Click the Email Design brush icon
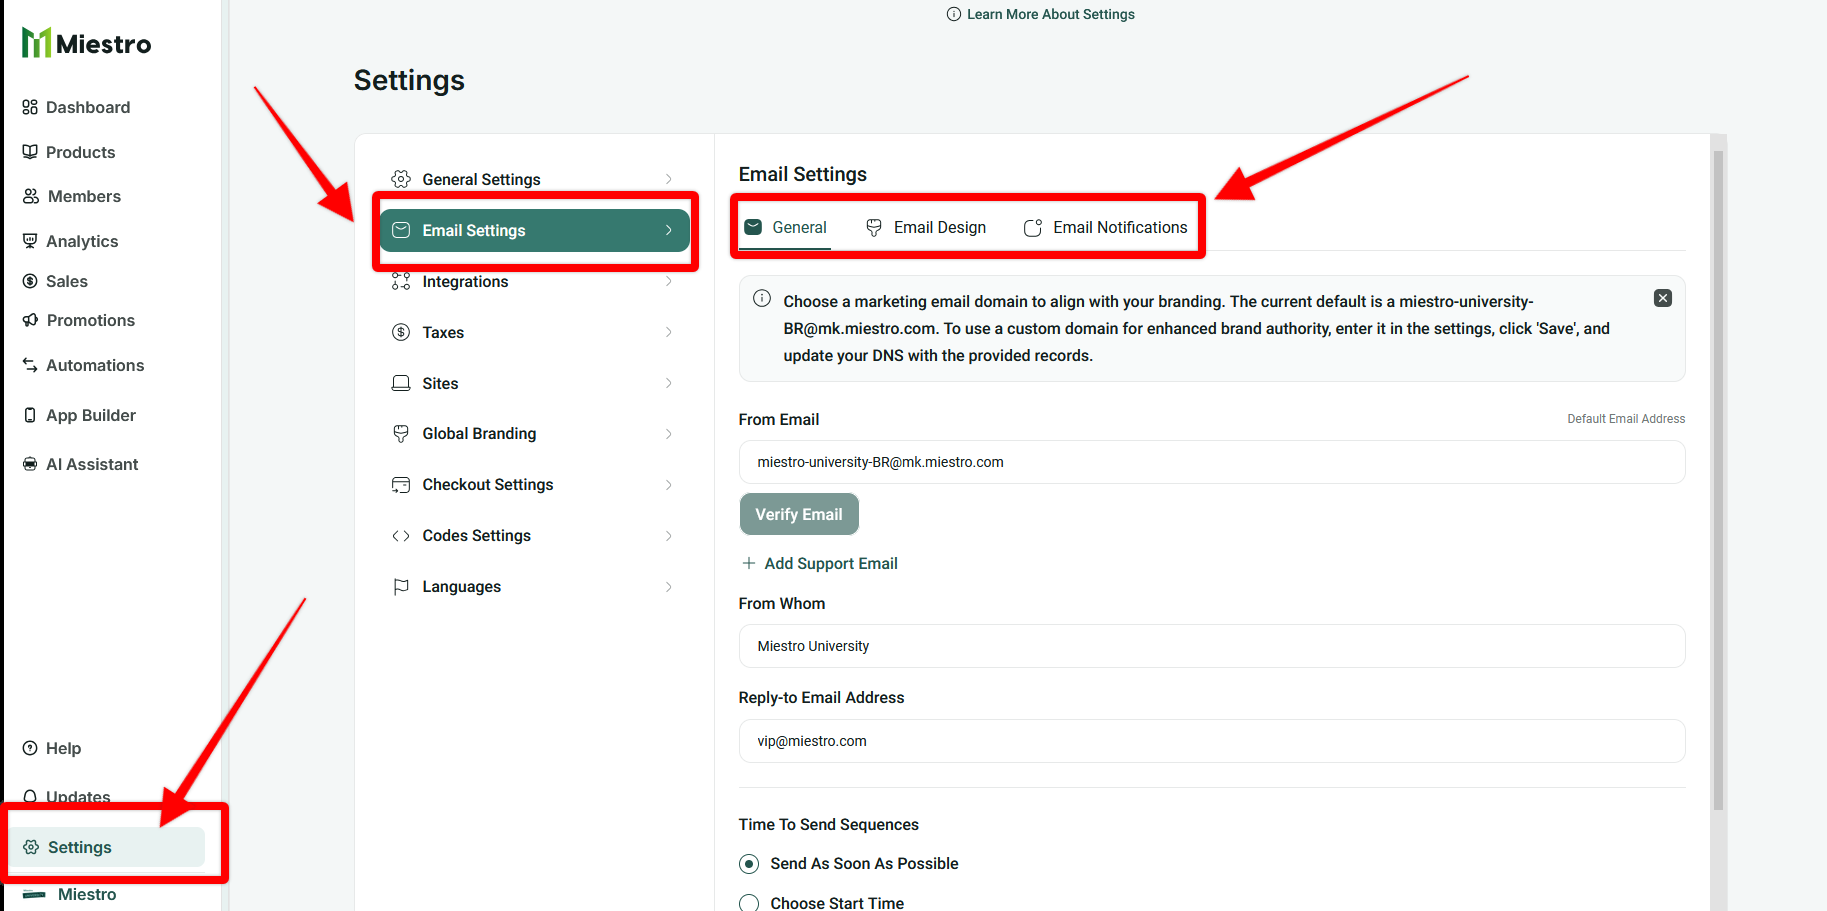The height and width of the screenshot is (911, 1827). 874,228
